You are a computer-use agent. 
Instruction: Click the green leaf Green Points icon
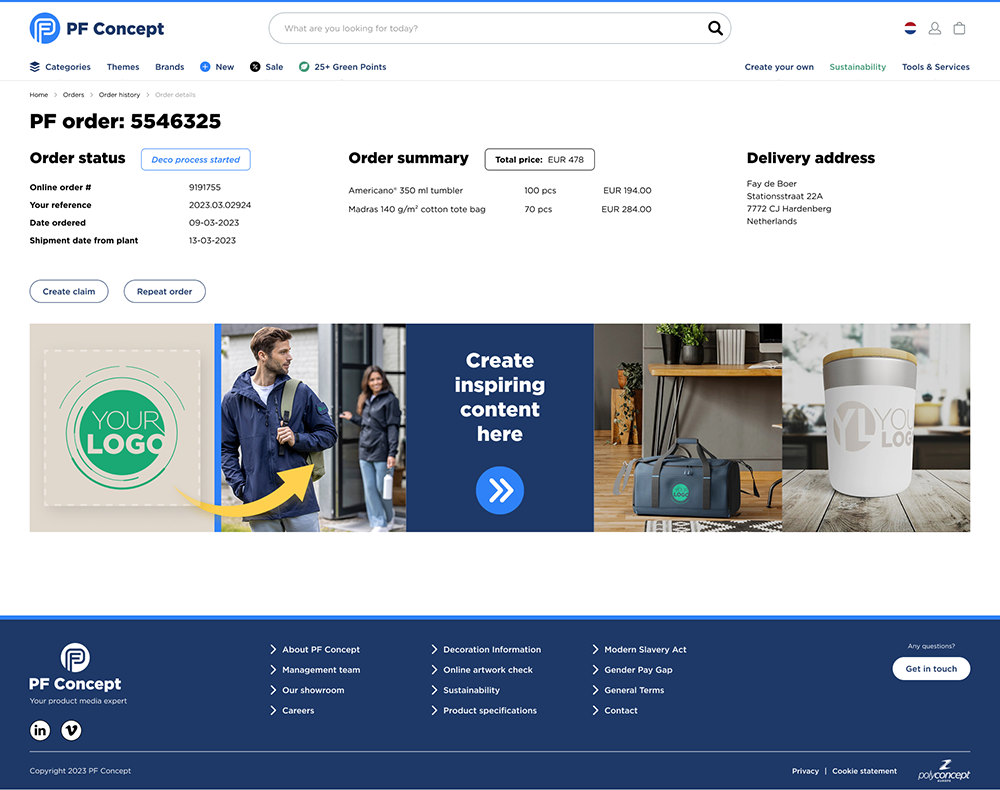[304, 67]
